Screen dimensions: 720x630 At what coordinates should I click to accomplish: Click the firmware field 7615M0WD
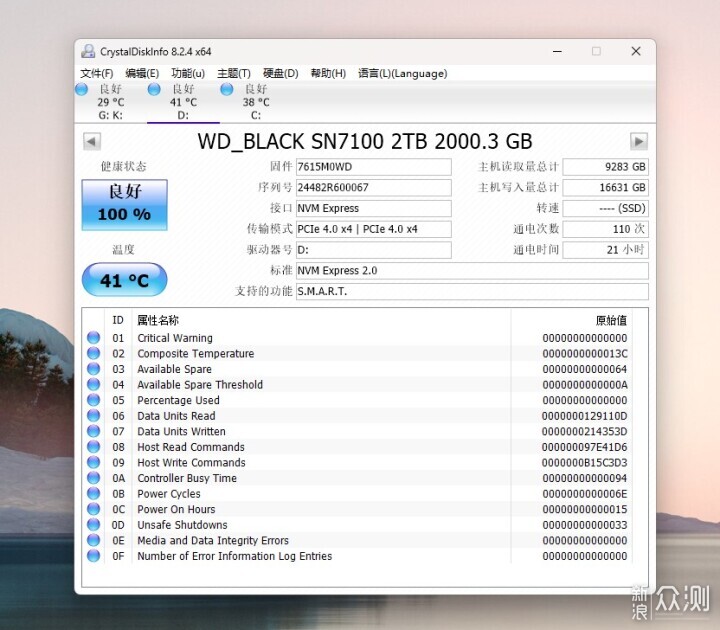click(x=373, y=167)
